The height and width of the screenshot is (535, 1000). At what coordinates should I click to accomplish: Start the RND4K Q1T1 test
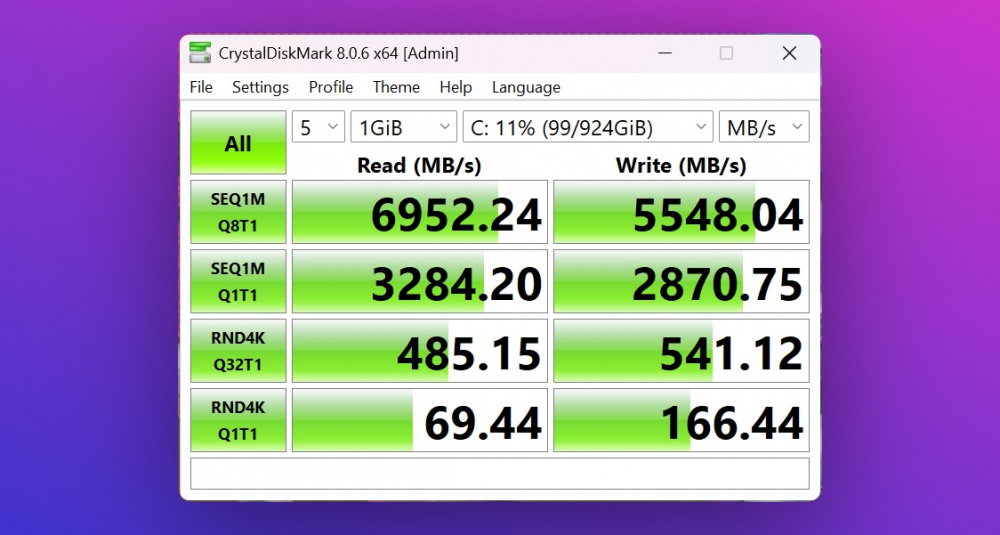tap(238, 420)
